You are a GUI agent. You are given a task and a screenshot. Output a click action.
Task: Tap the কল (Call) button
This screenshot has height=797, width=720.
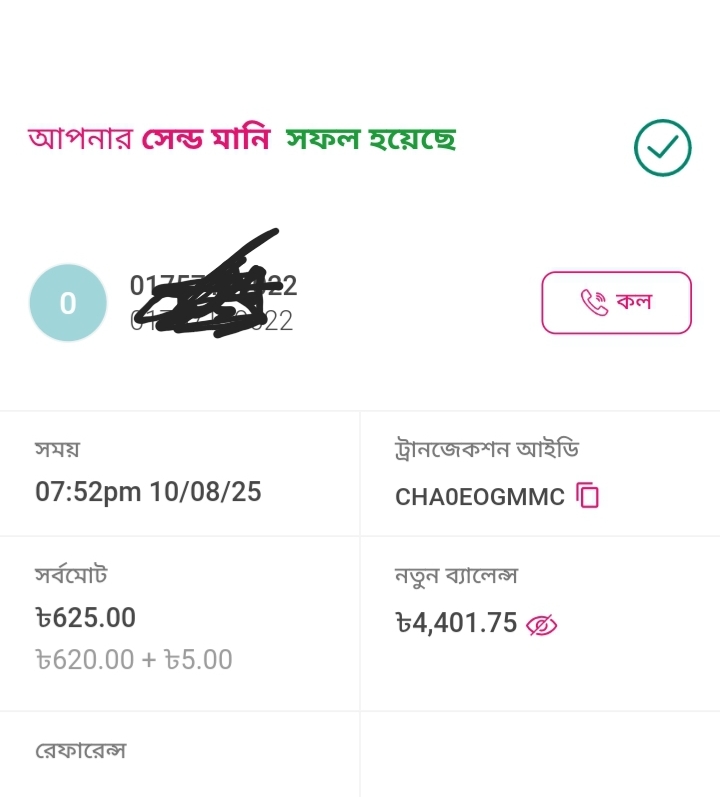coord(616,302)
